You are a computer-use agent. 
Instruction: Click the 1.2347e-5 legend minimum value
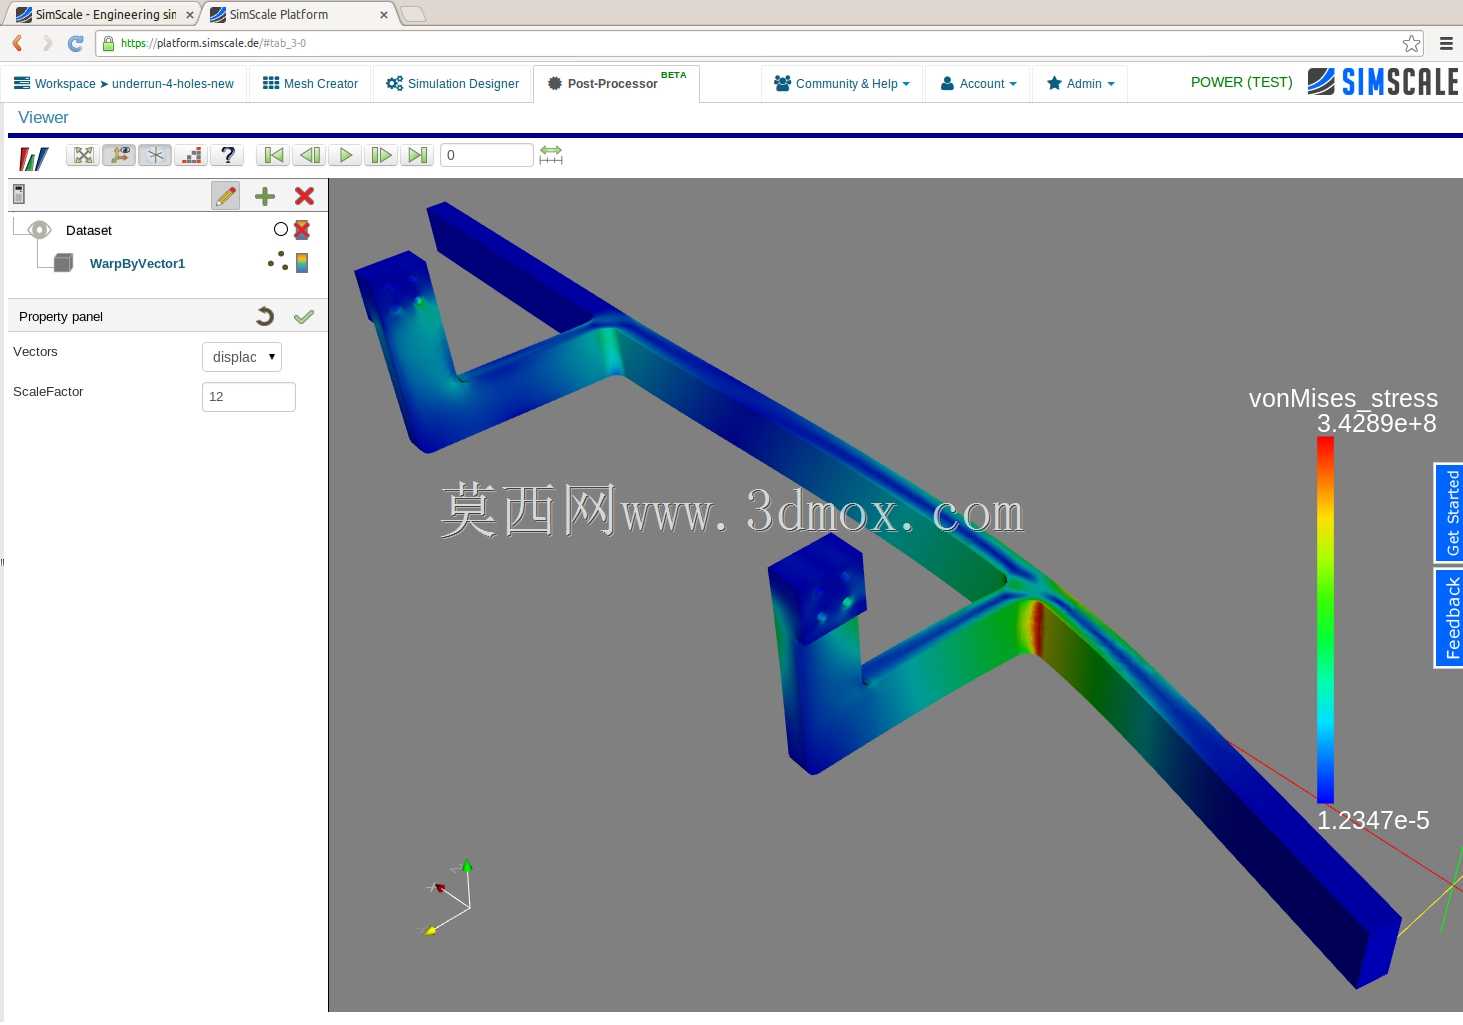pos(1373,821)
